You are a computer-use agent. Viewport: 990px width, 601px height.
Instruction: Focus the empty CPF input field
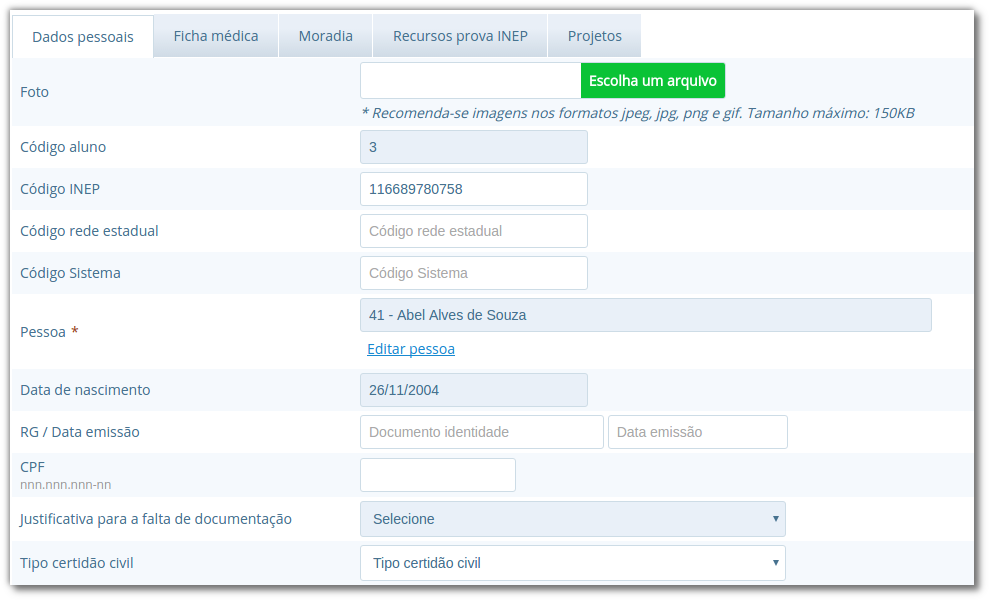437,475
